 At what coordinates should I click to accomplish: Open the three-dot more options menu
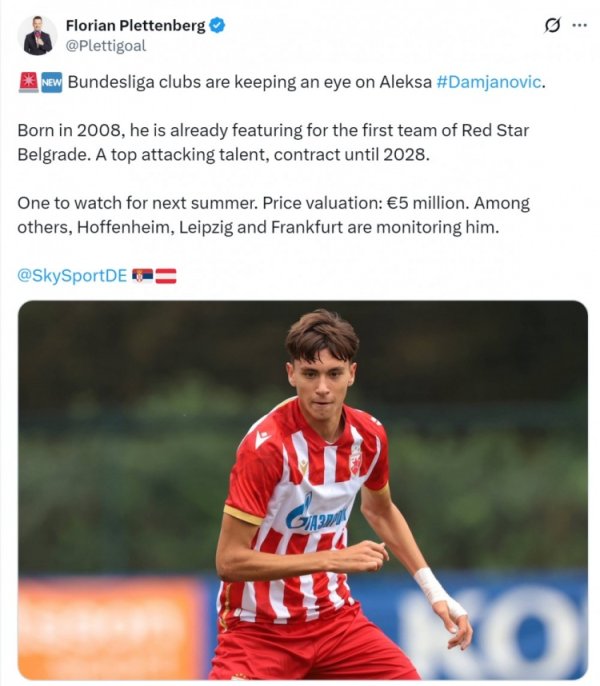580,26
